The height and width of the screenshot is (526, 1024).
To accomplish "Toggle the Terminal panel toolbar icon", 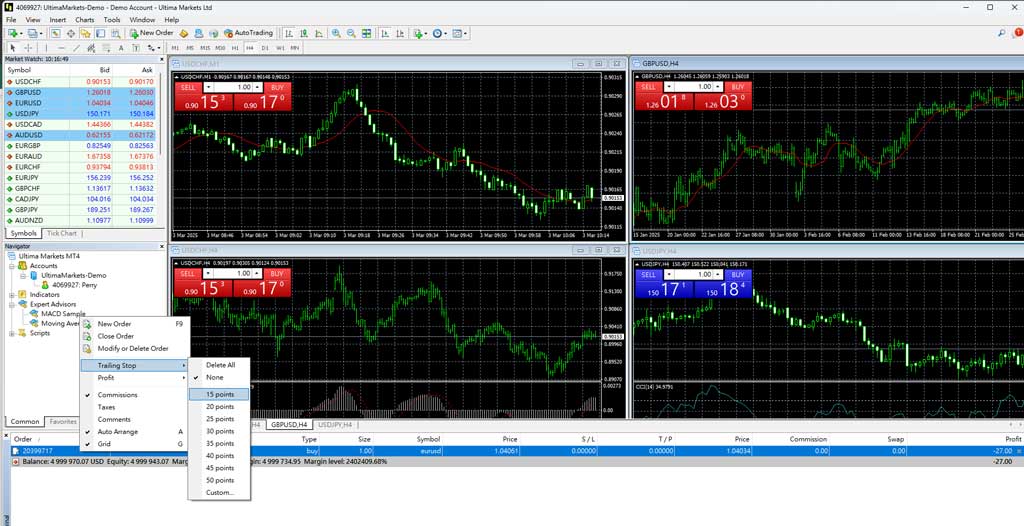I will (x=101, y=33).
